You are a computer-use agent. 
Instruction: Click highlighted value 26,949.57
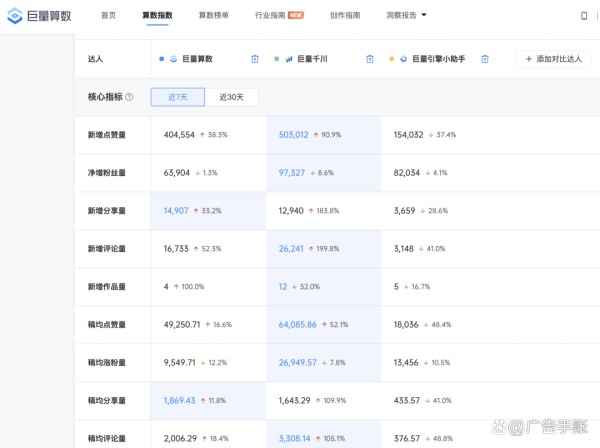[x=297, y=362]
